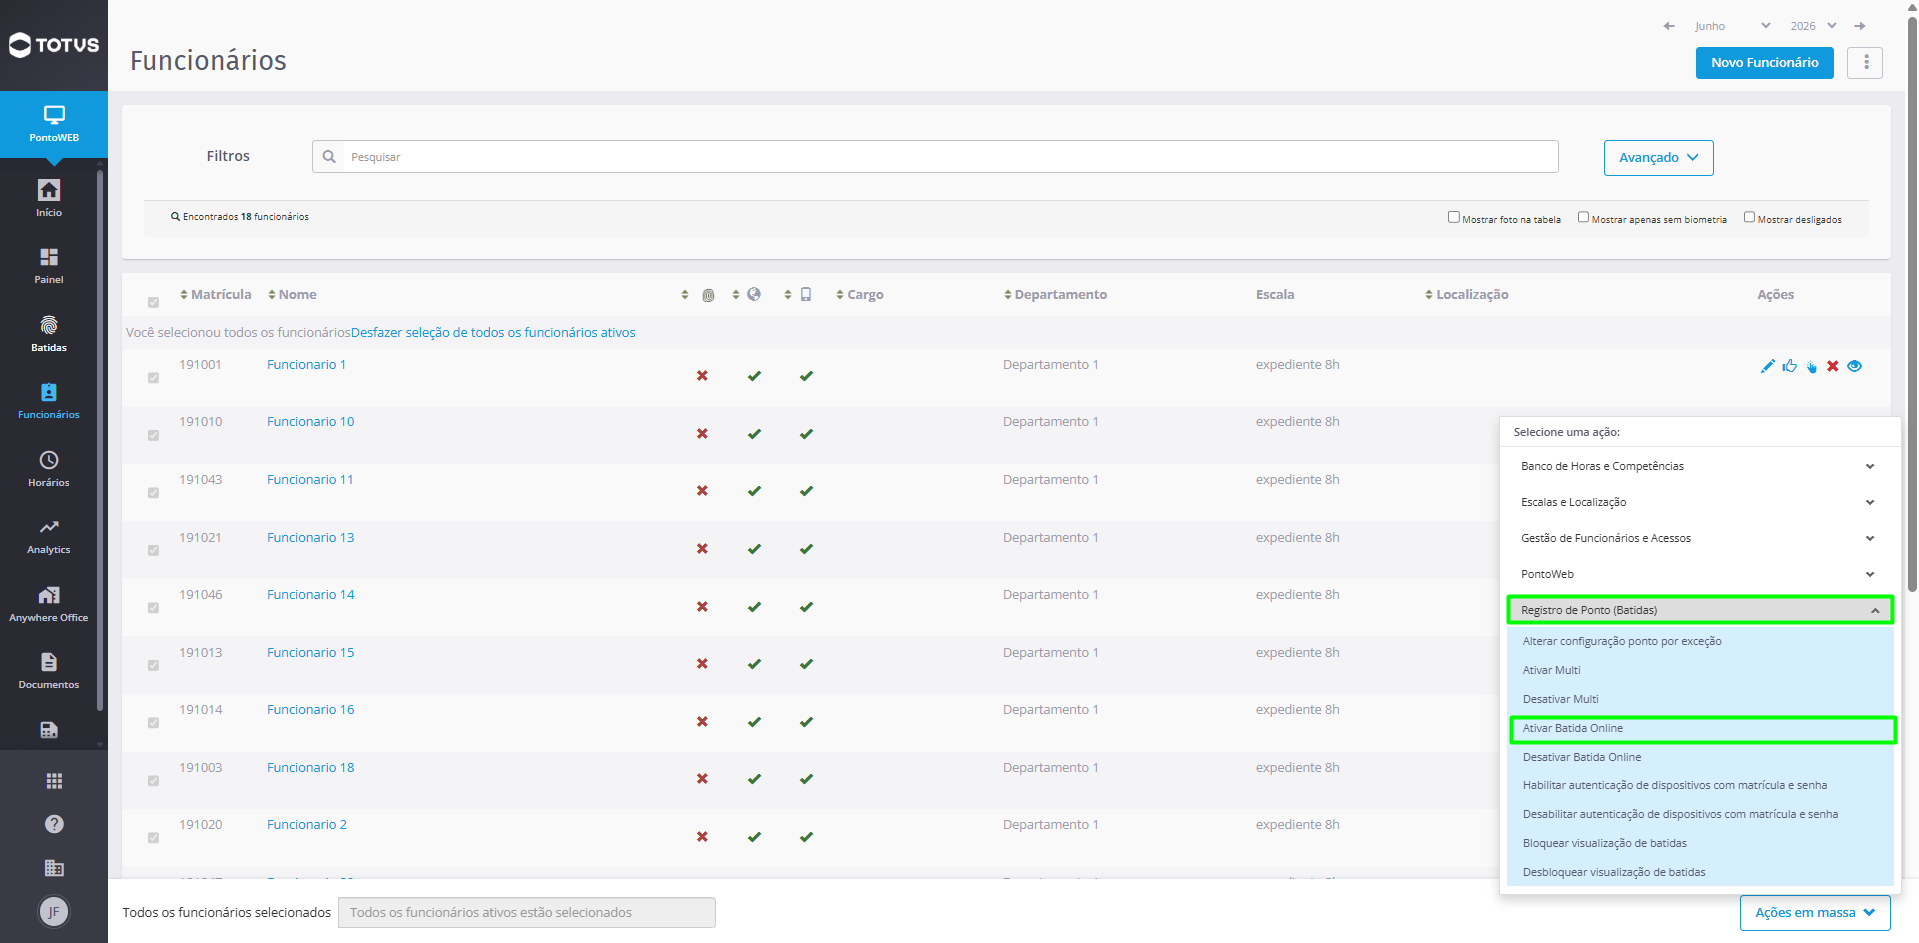1919x943 pixels.
Task: Edit Funcionario 1 with the pencil icon
Action: (1768, 366)
